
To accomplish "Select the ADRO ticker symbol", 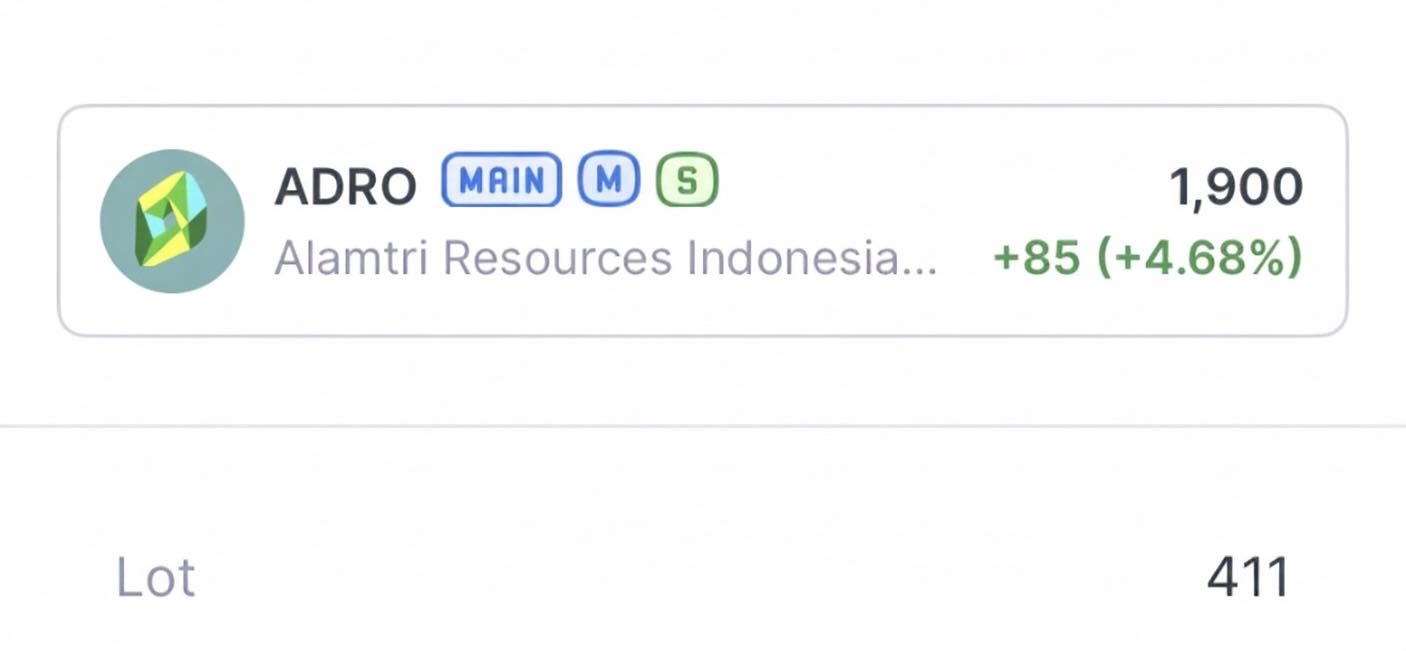I will pyautogui.click(x=345, y=186).
